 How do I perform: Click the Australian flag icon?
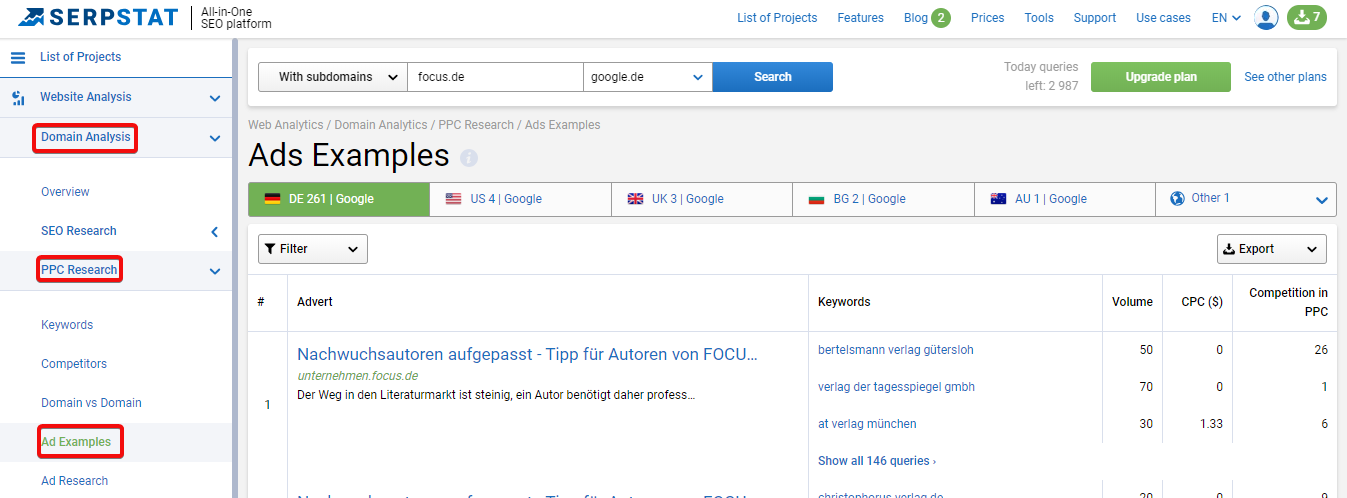coord(998,199)
